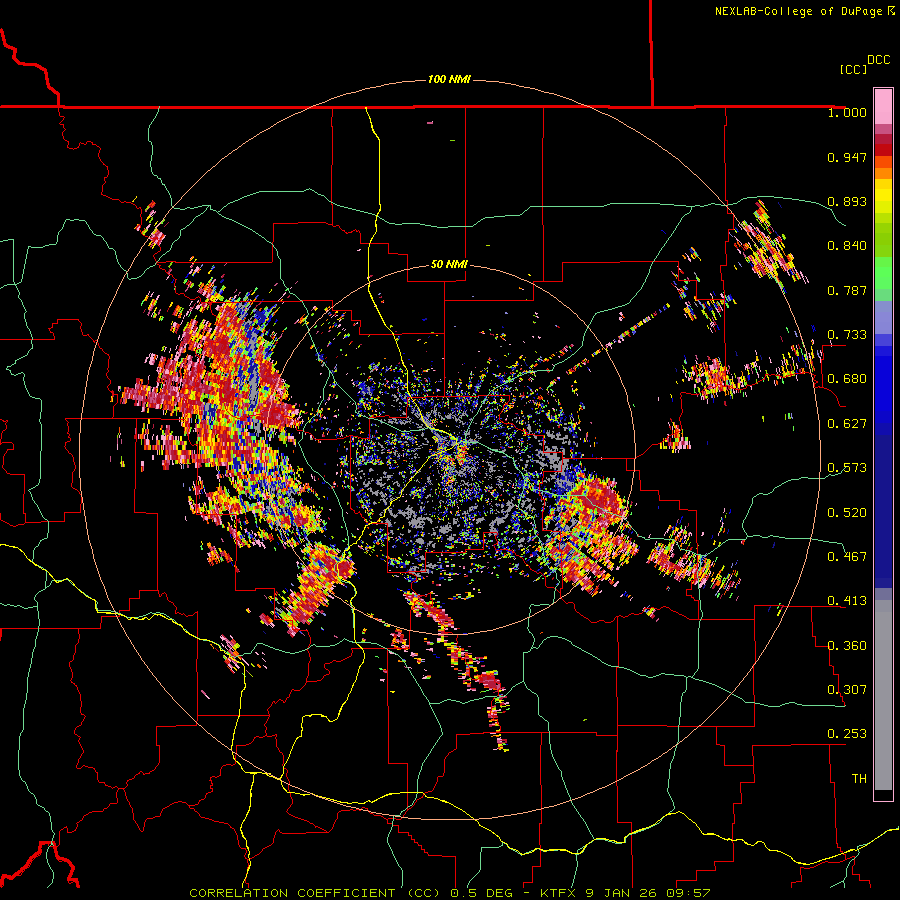900x900 pixels.
Task: Click the 0.5 DEG elevation text in the caption
Action: coord(483,893)
